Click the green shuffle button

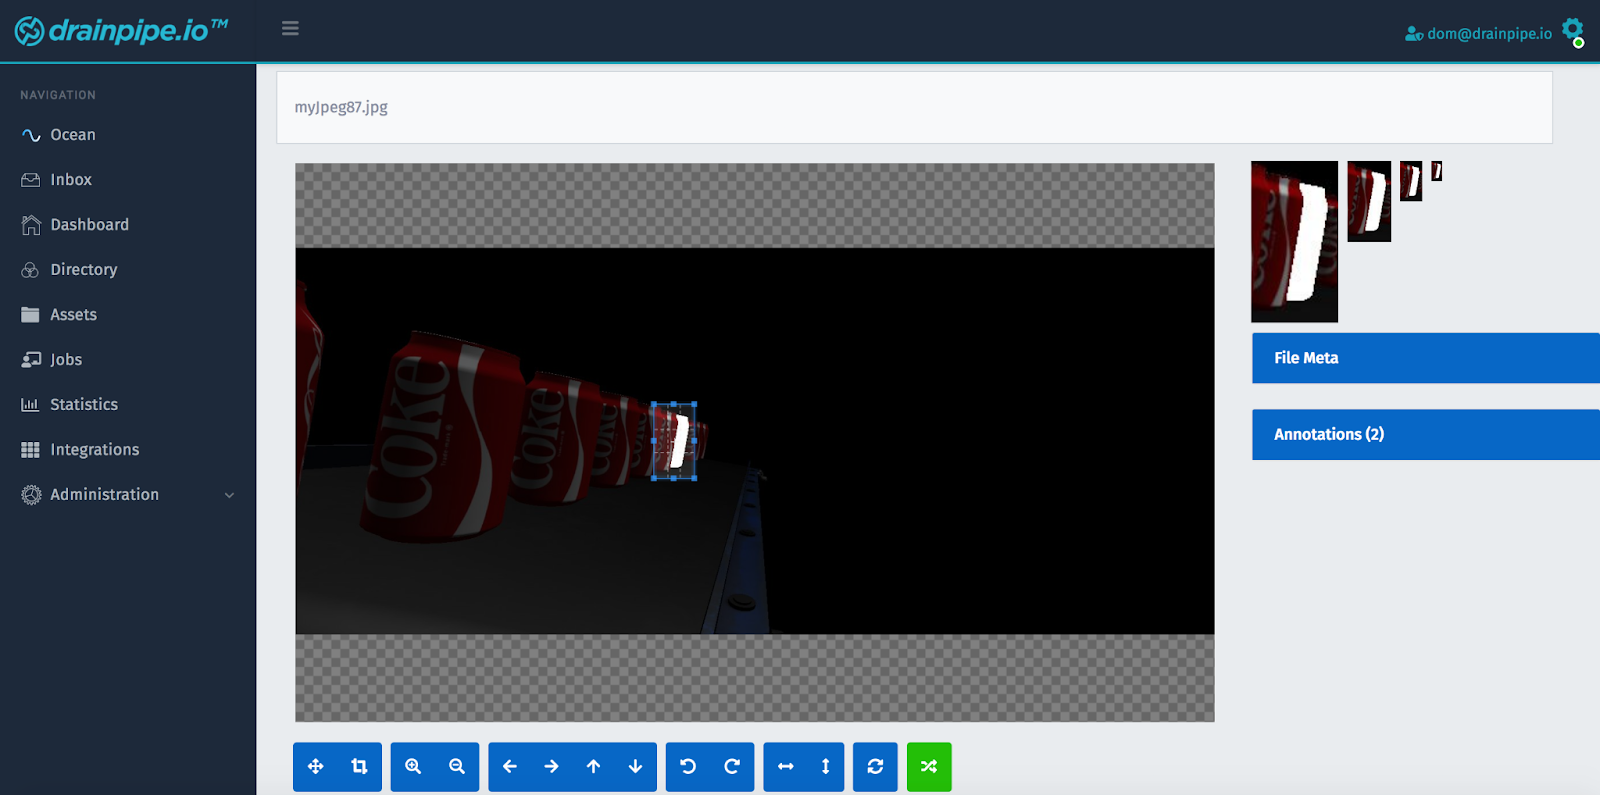929,767
